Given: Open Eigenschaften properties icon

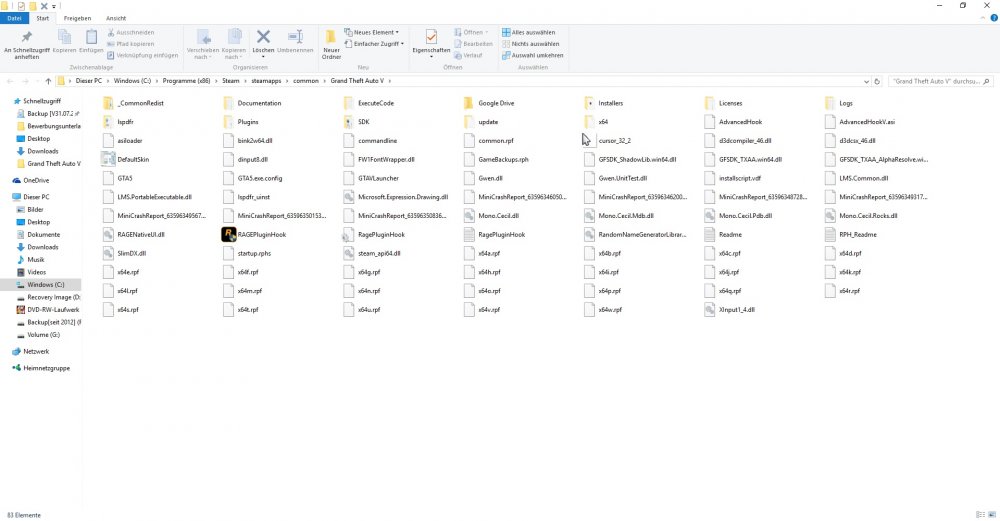Looking at the screenshot, I should click(431, 37).
